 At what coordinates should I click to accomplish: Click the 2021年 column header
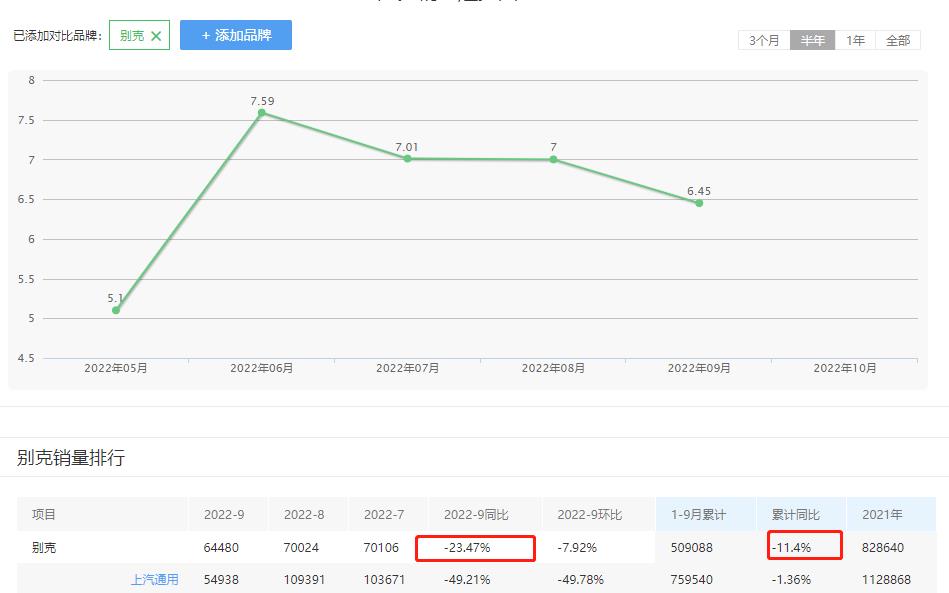point(882,515)
